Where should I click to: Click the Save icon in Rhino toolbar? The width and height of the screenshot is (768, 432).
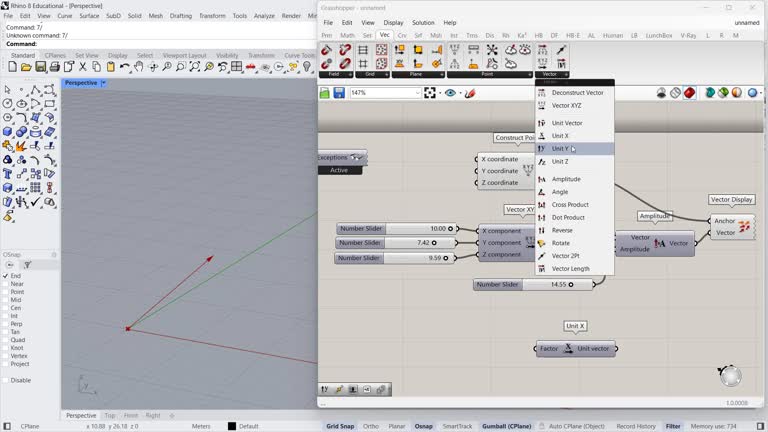(x=40, y=67)
